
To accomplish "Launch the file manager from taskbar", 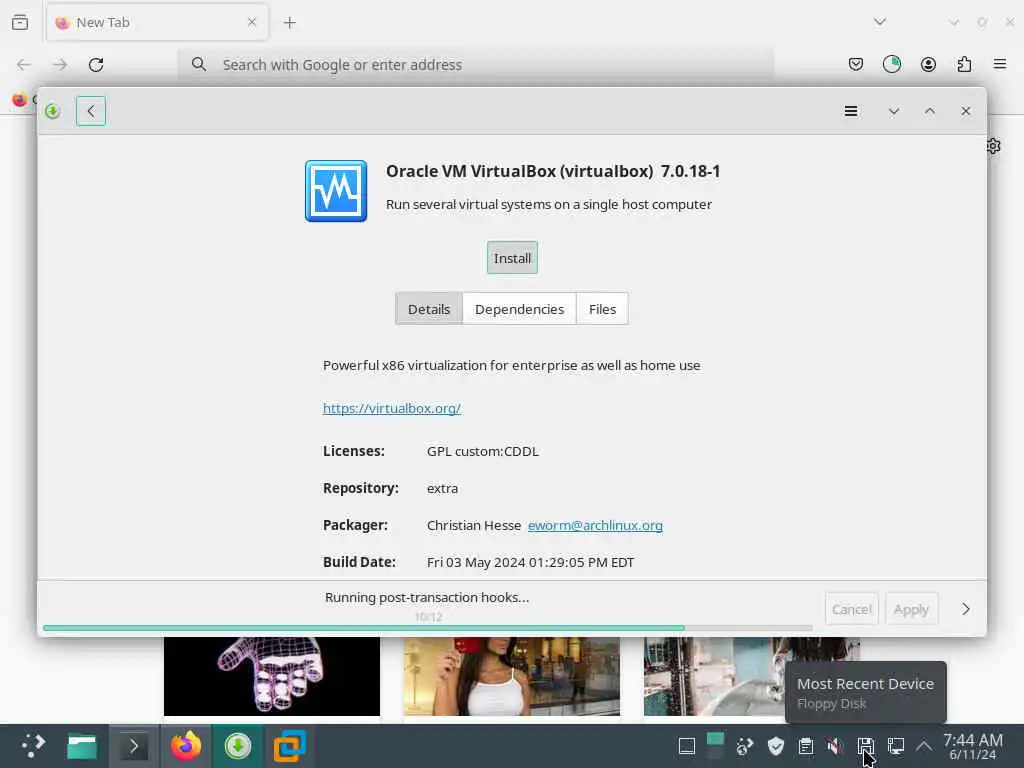I will 82,746.
